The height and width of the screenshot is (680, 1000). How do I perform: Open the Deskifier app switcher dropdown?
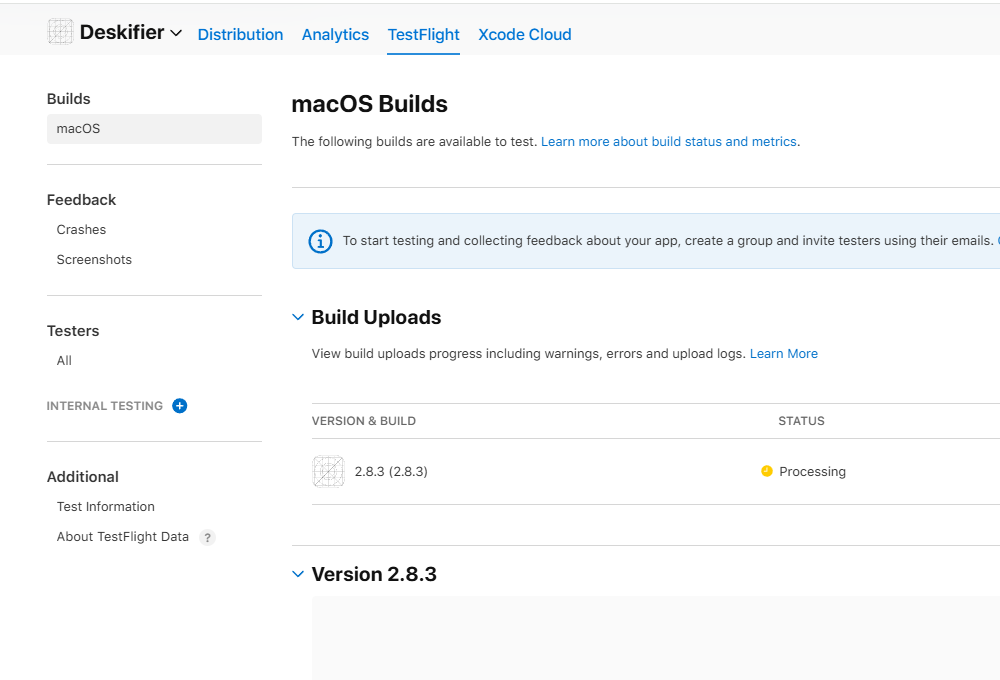tap(176, 33)
